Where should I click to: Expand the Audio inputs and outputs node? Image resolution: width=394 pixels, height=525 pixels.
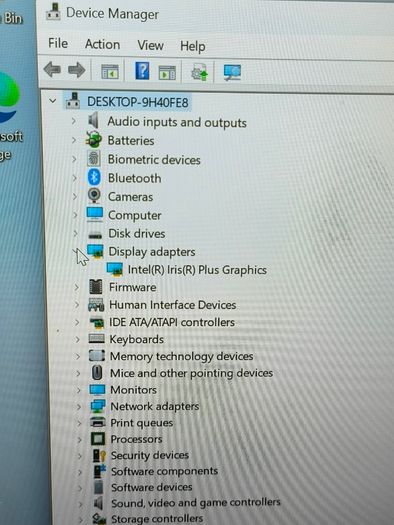(74, 121)
